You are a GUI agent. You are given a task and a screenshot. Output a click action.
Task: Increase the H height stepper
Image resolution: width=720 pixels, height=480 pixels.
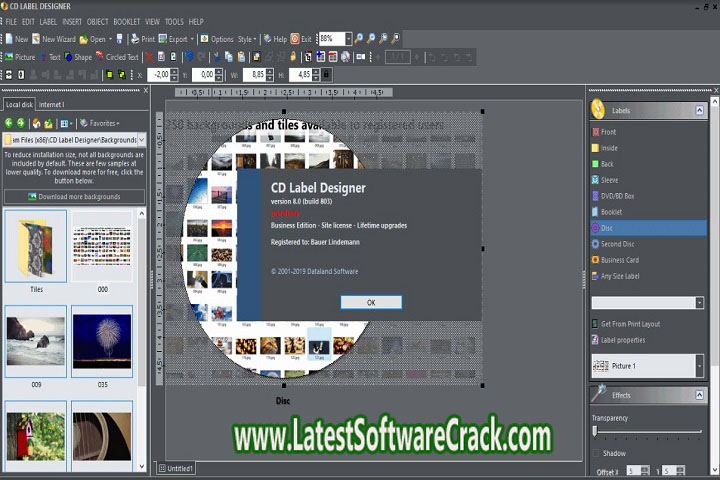pyautogui.click(x=316, y=72)
